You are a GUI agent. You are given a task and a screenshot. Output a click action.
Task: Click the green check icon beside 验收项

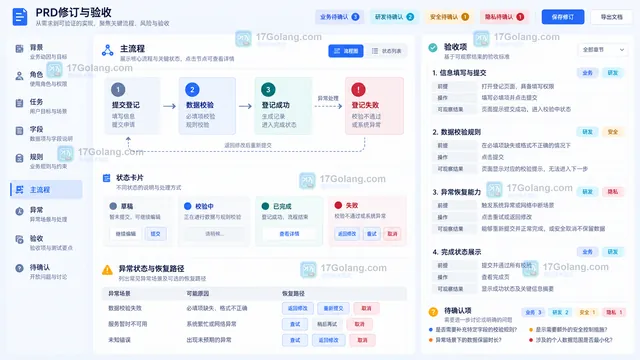coord(433,47)
